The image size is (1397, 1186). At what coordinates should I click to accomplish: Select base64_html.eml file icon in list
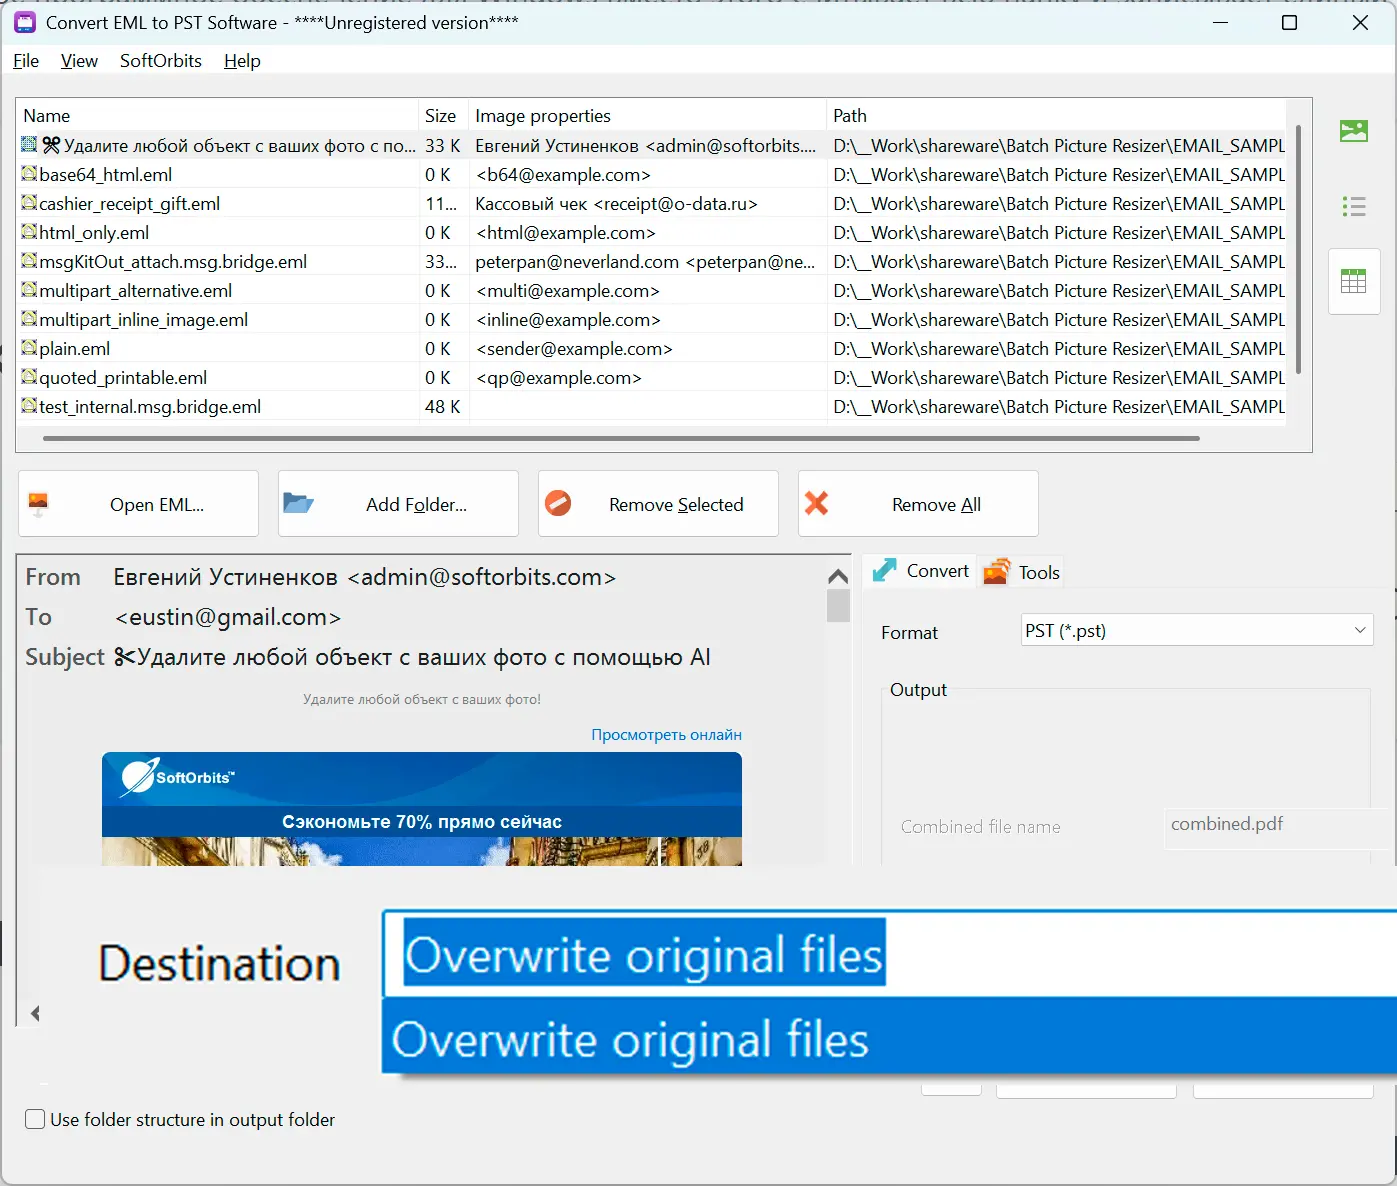29,174
